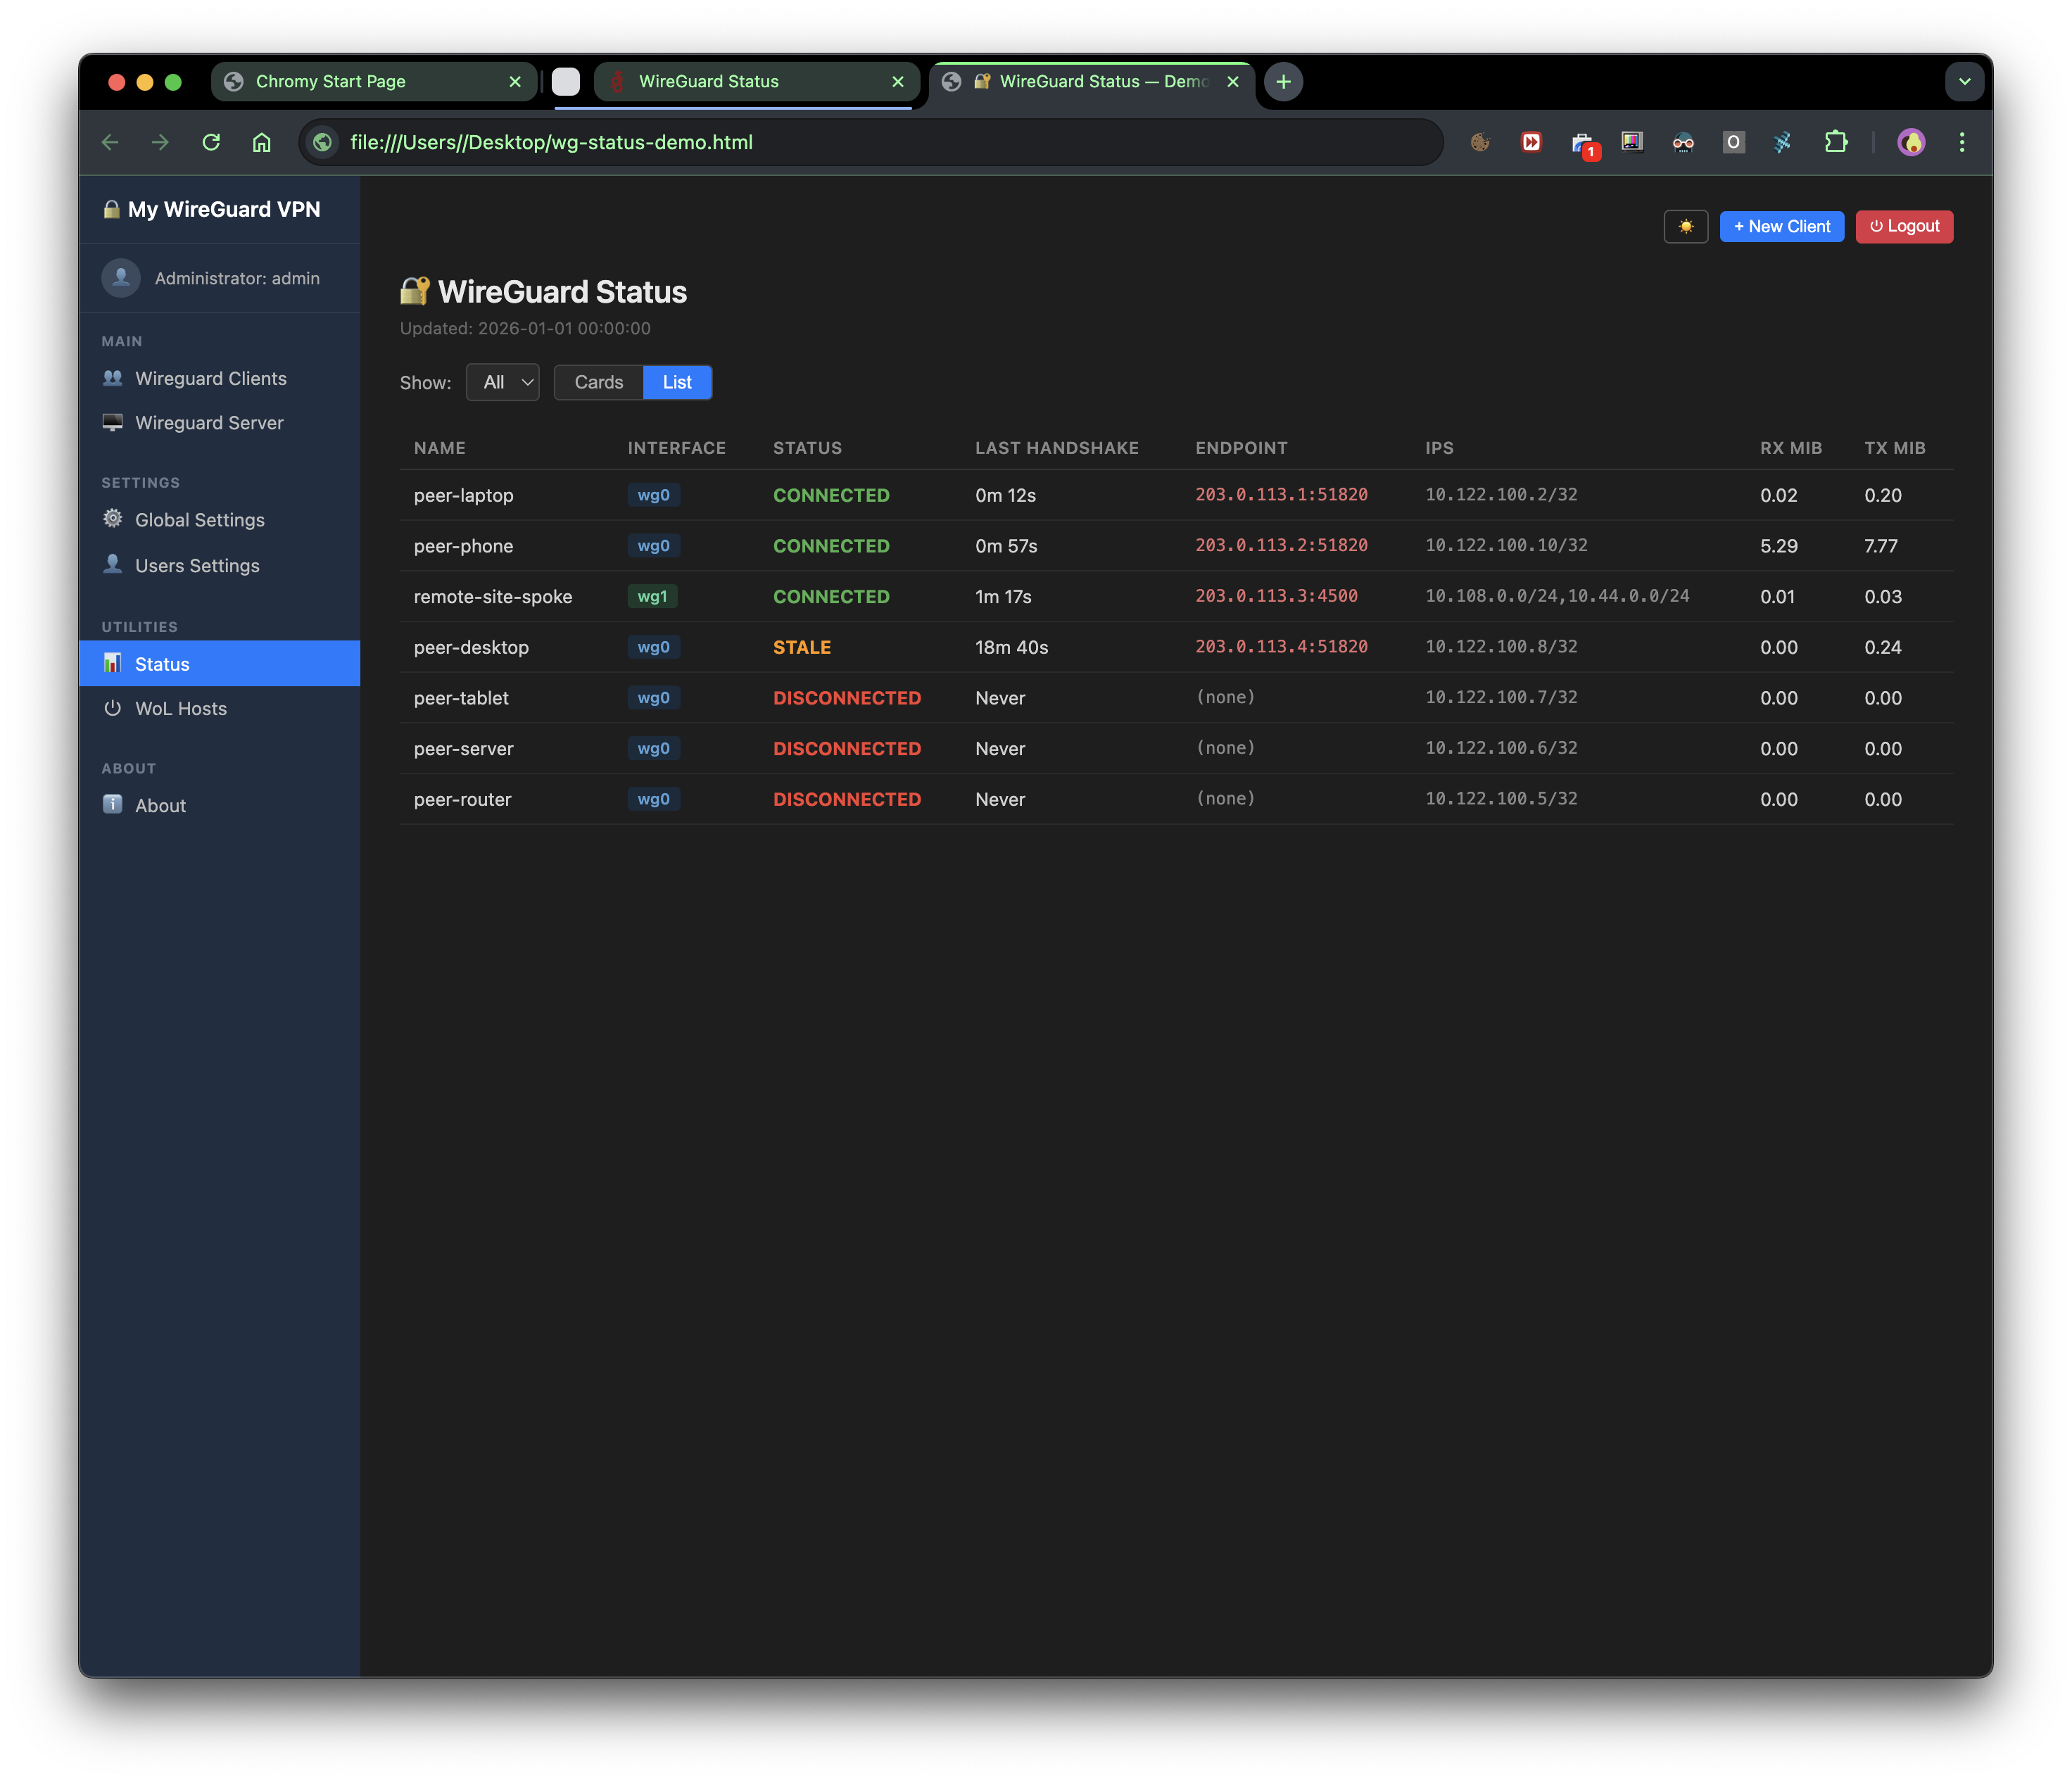This screenshot has height=1782, width=2072.
Task: Click the Extensions puzzle icon
Action: point(1835,142)
